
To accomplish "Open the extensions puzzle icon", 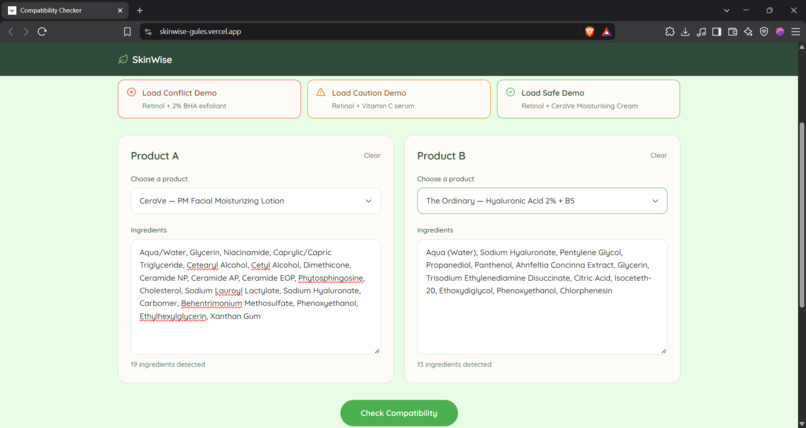I will [670, 32].
